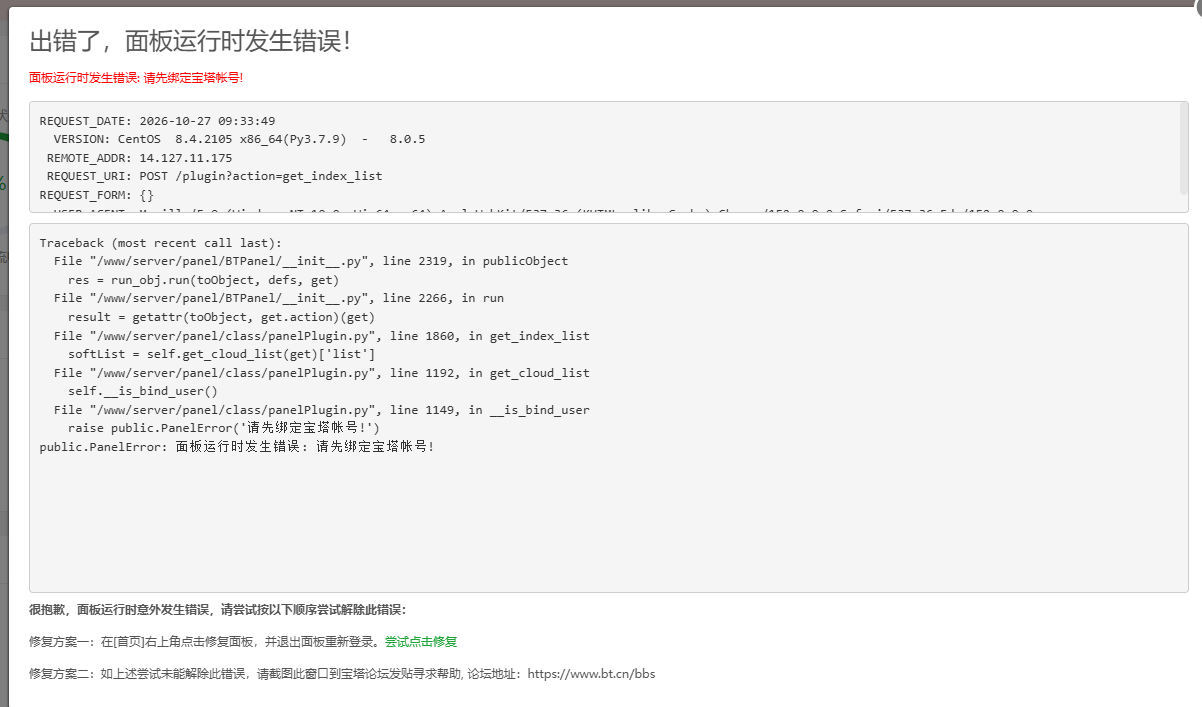
Task: Click the REQUEST_URI POST /plugin line
Action: point(215,176)
